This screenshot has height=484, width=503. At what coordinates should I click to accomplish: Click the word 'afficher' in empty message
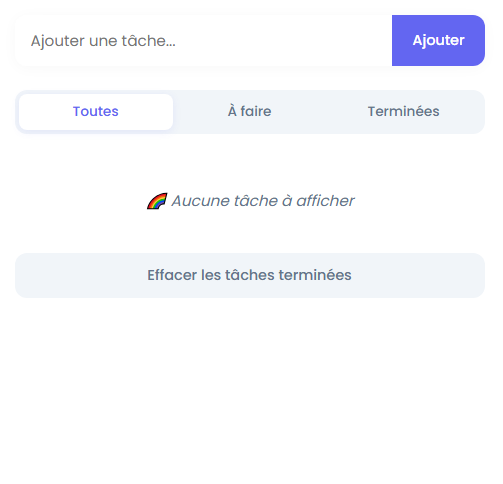325,201
